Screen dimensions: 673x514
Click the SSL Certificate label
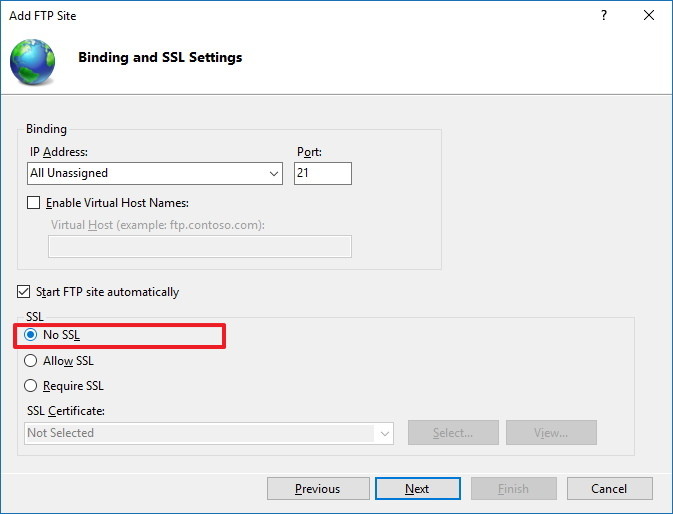coord(66,411)
